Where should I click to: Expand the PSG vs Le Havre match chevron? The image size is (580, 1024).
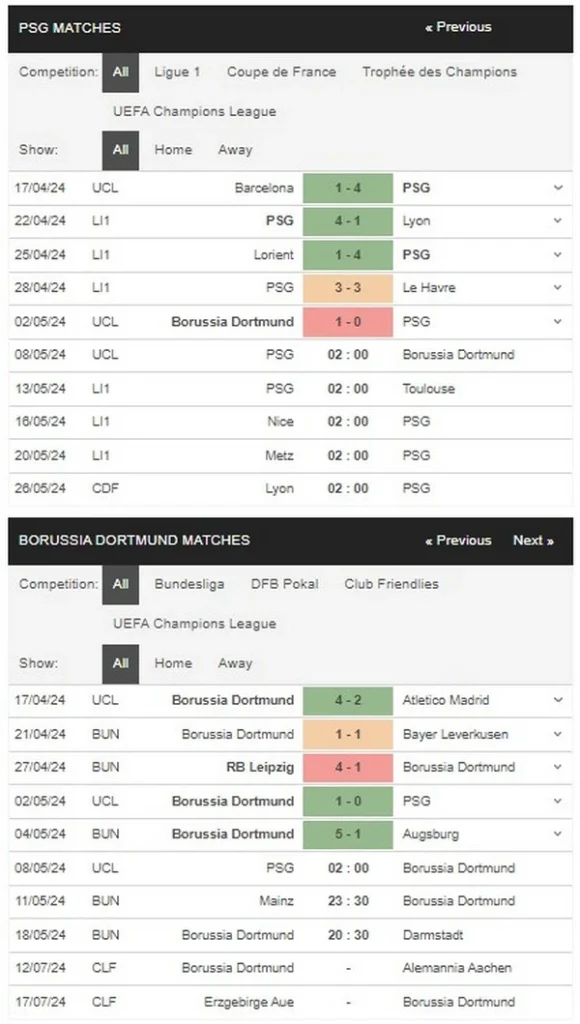click(x=558, y=287)
